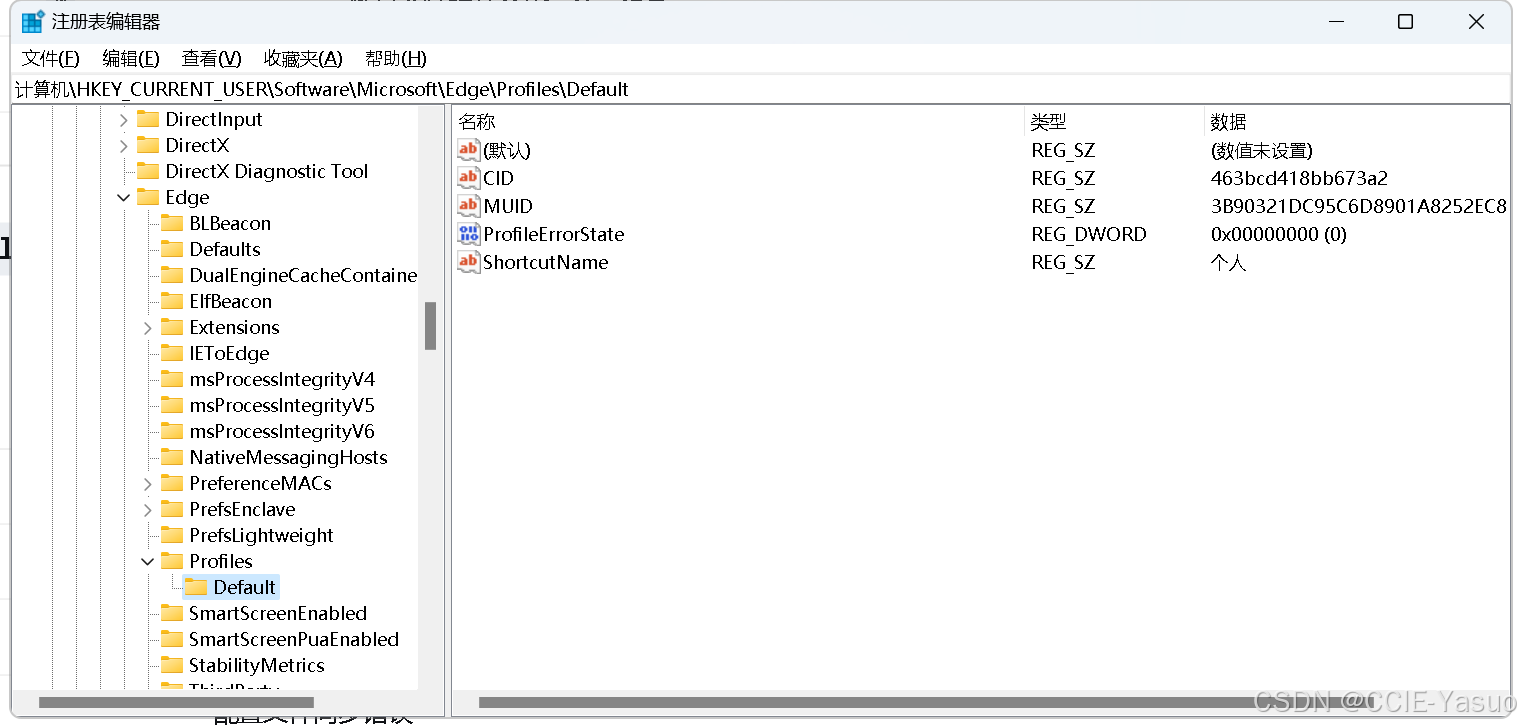Expand the PrefsEnclave key

point(148,510)
